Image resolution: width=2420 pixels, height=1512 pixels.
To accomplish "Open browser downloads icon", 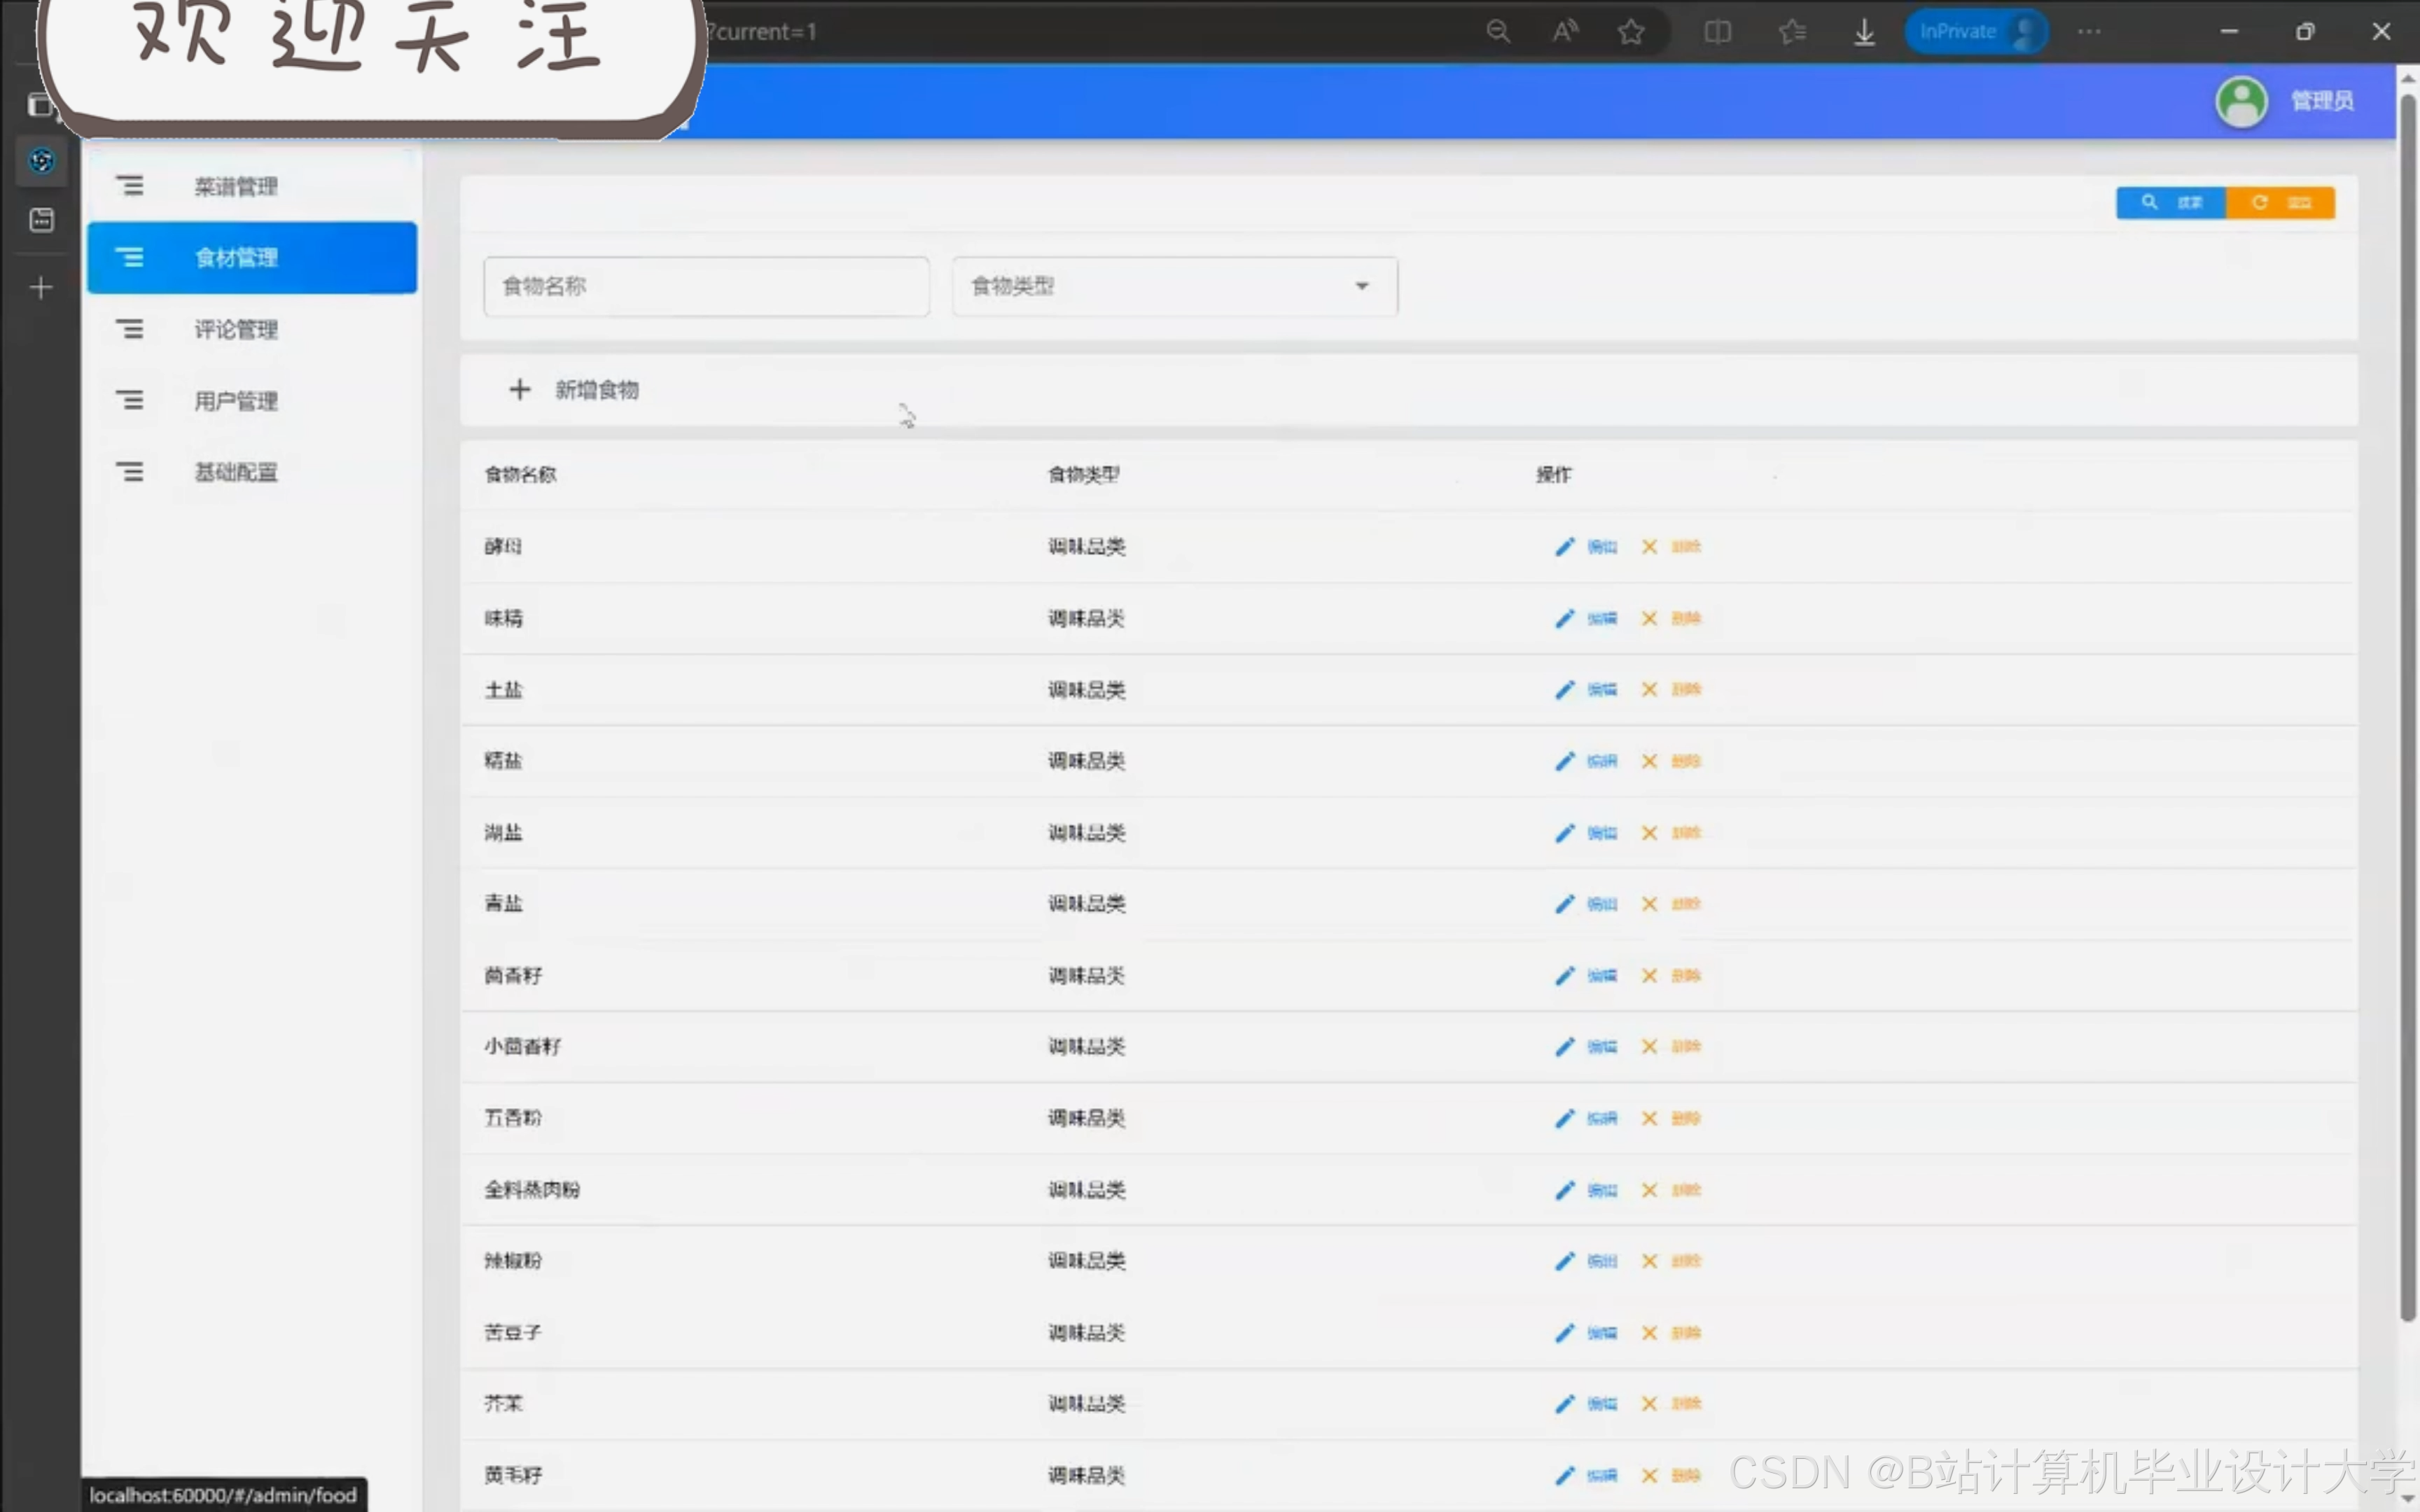I will coord(1864,32).
